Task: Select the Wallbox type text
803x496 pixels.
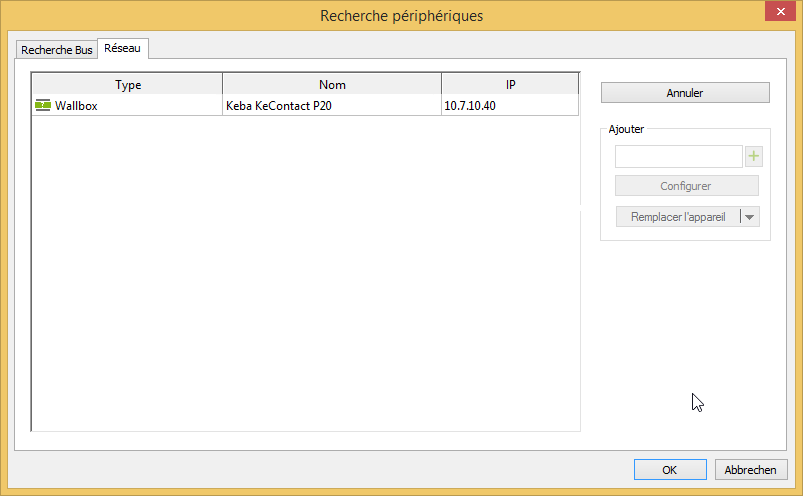Action: point(76,105)
